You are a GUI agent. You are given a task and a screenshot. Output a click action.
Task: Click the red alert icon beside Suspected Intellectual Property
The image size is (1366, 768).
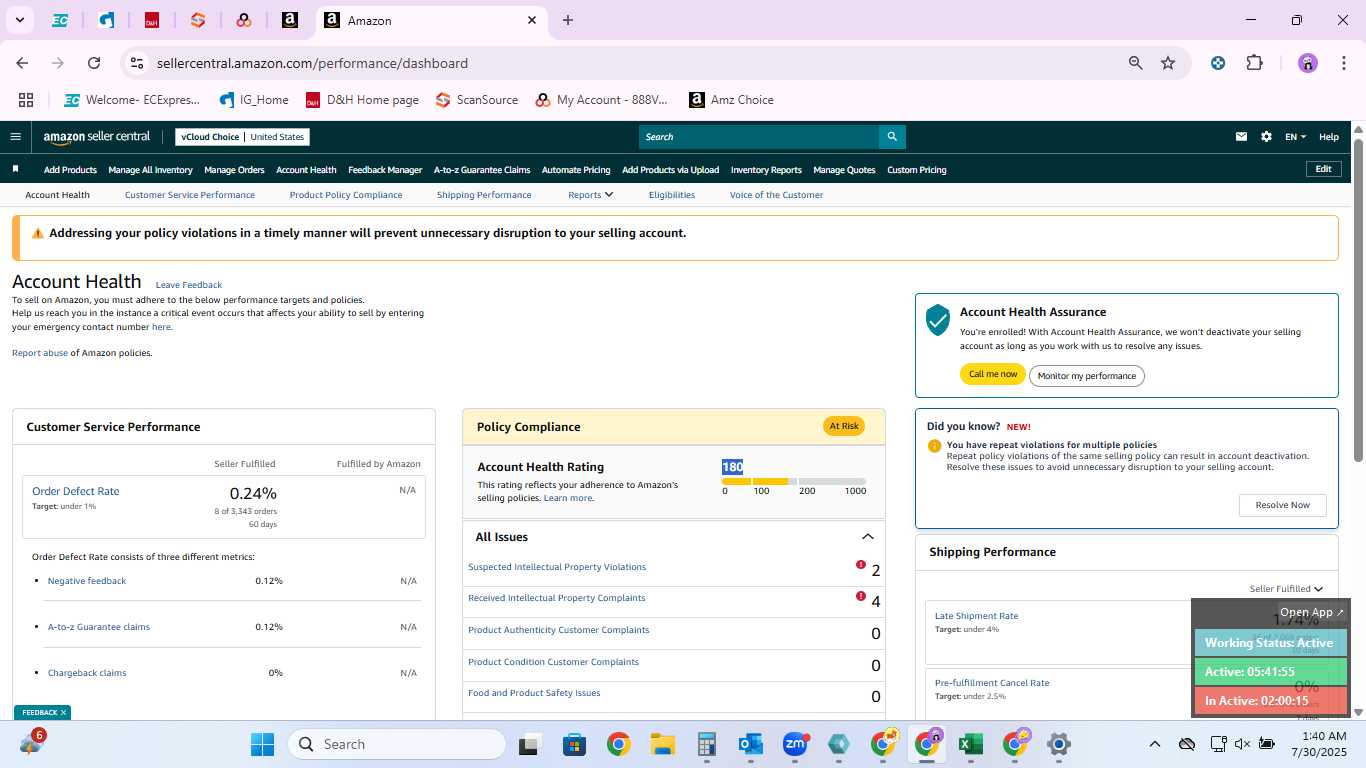coord(860,565)
